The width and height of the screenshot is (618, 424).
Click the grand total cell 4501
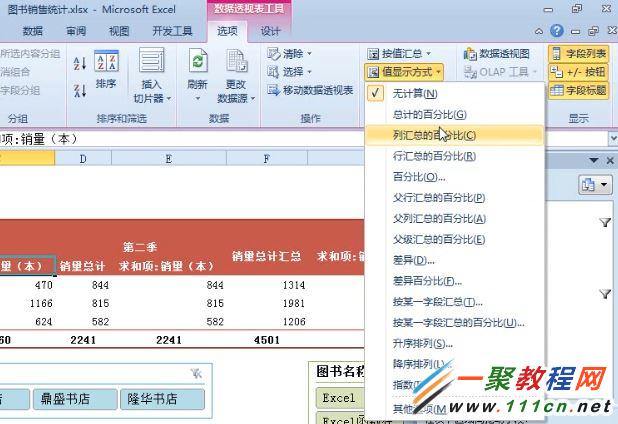point(267,340)
